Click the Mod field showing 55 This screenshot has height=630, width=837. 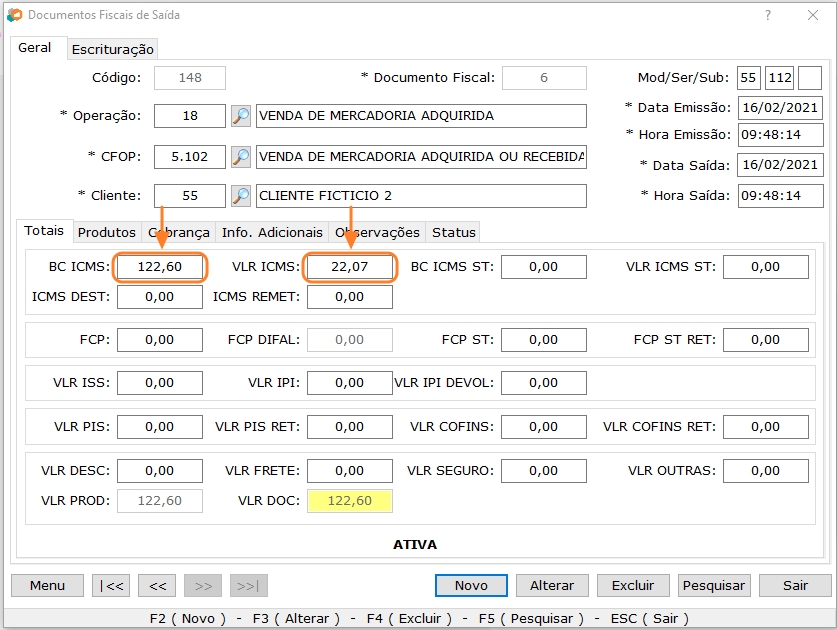(748, 78)
